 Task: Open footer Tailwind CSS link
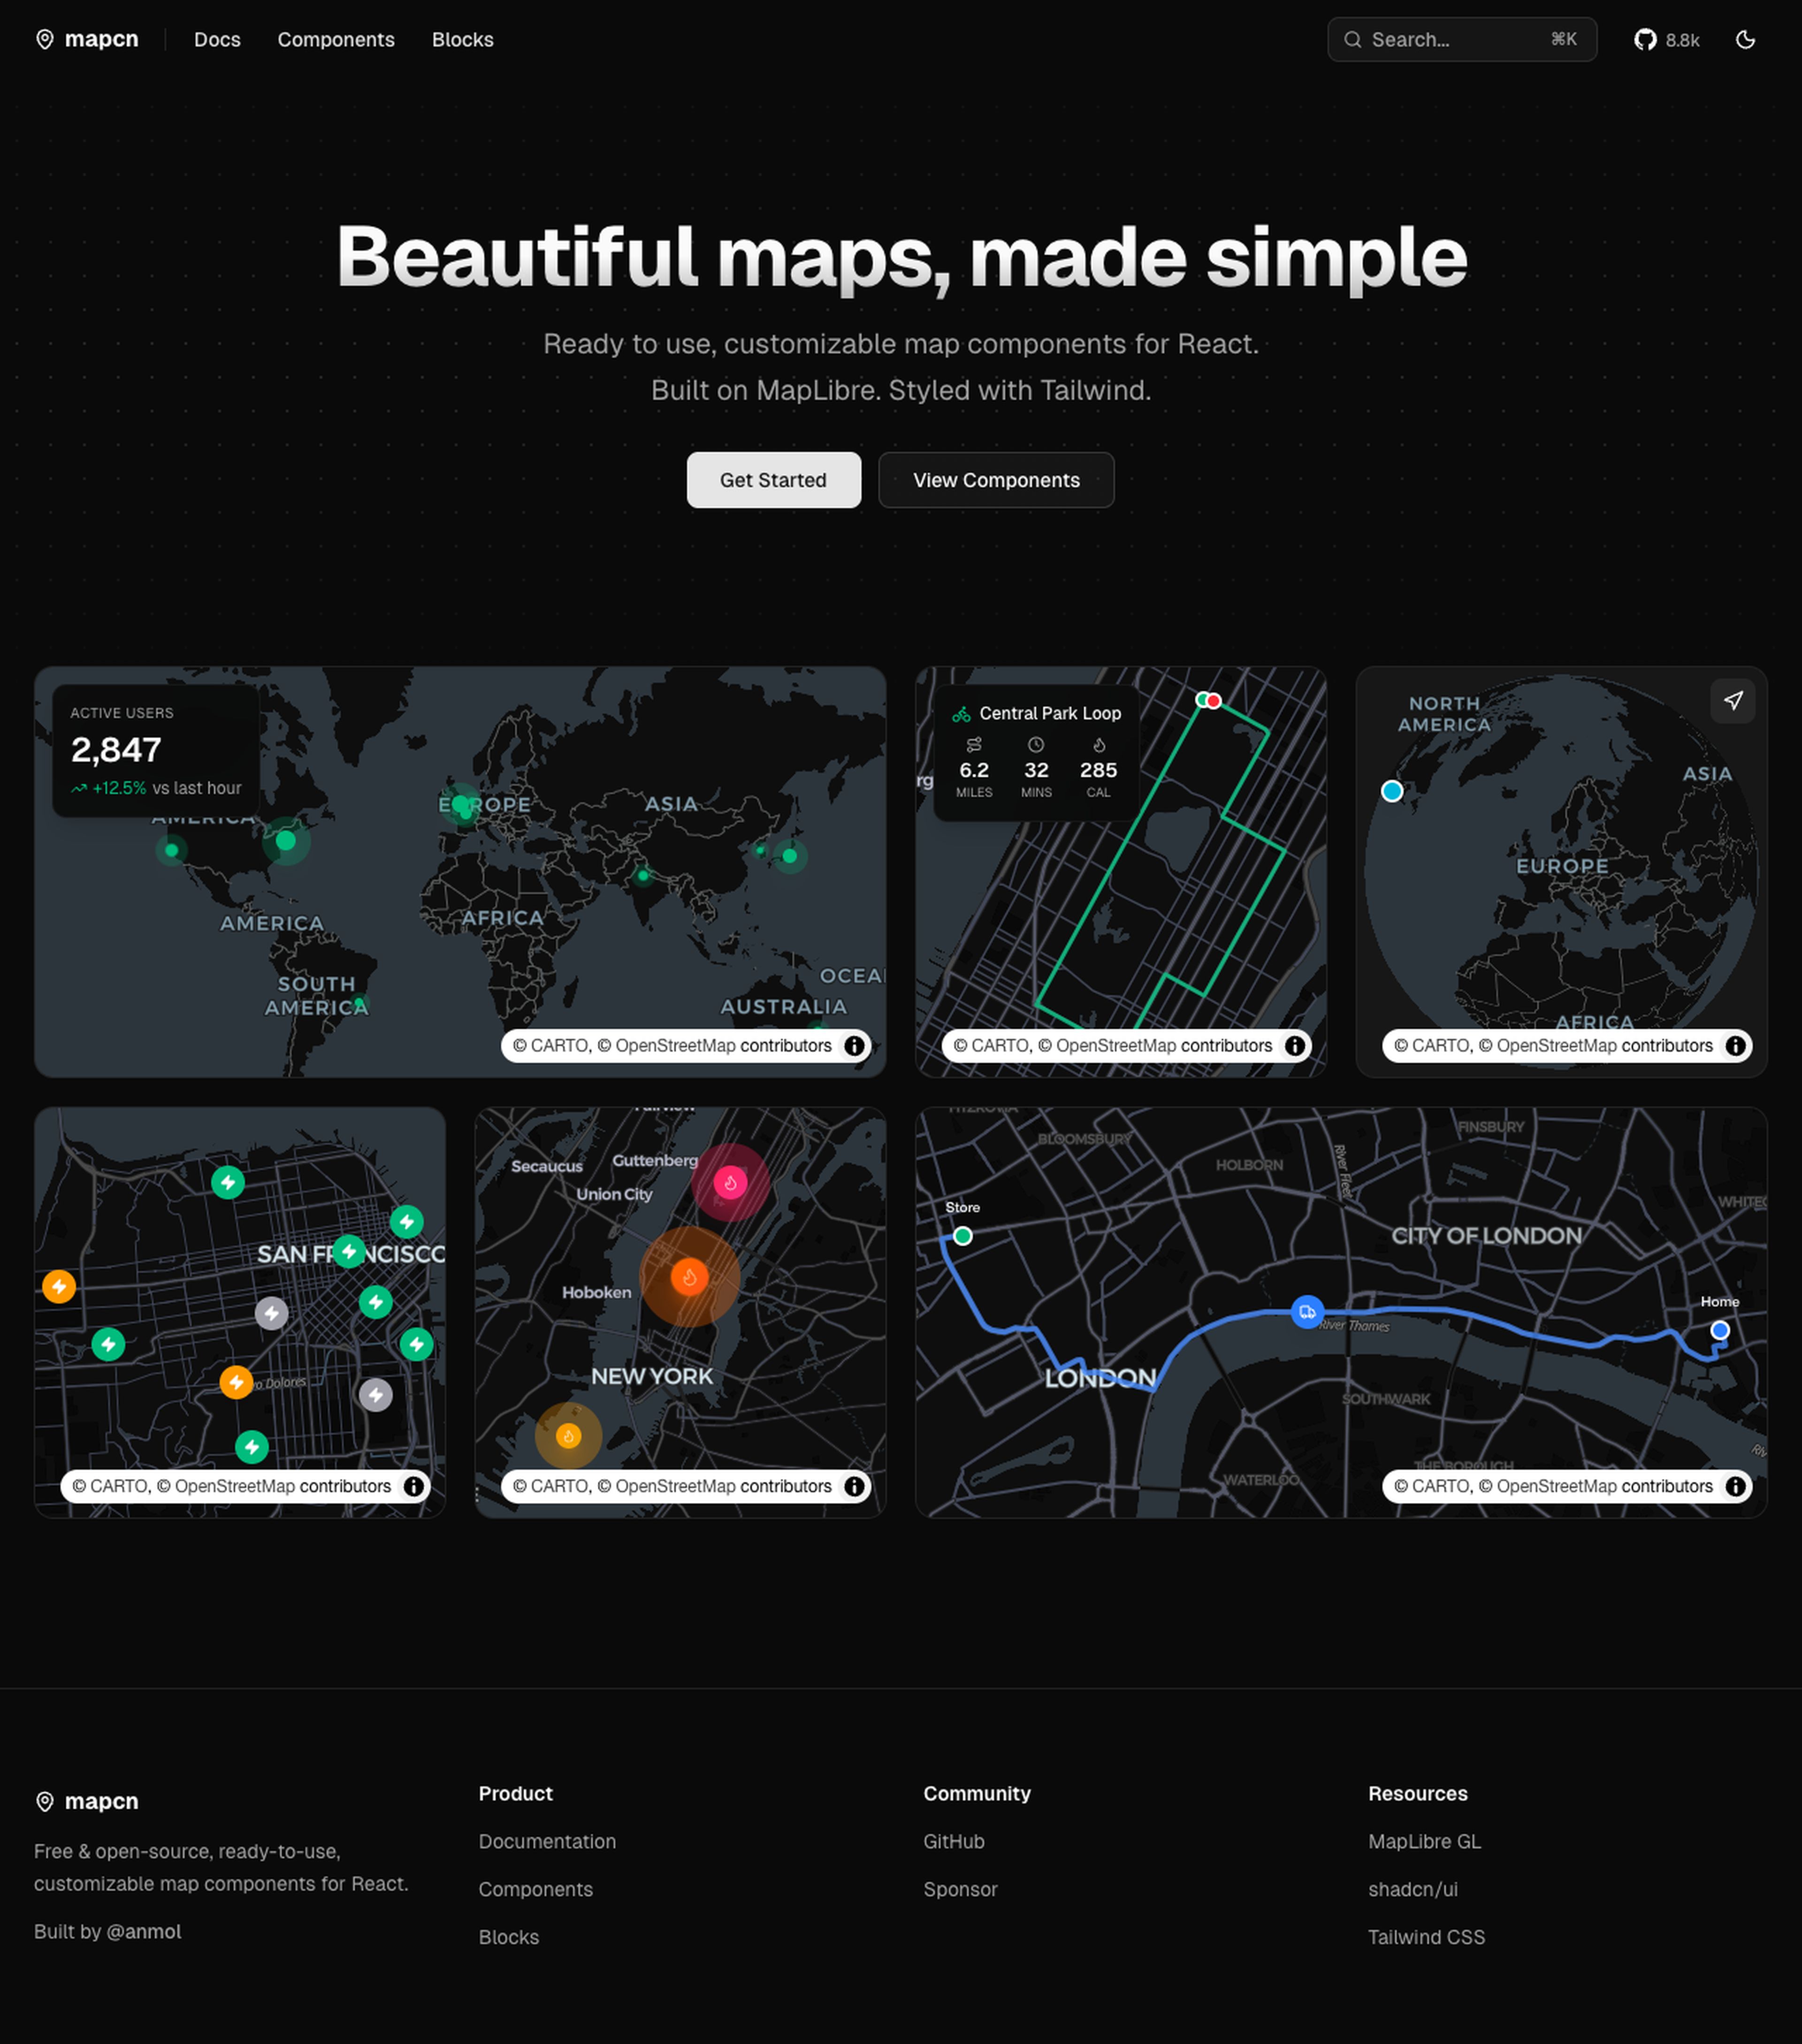1427,1937
